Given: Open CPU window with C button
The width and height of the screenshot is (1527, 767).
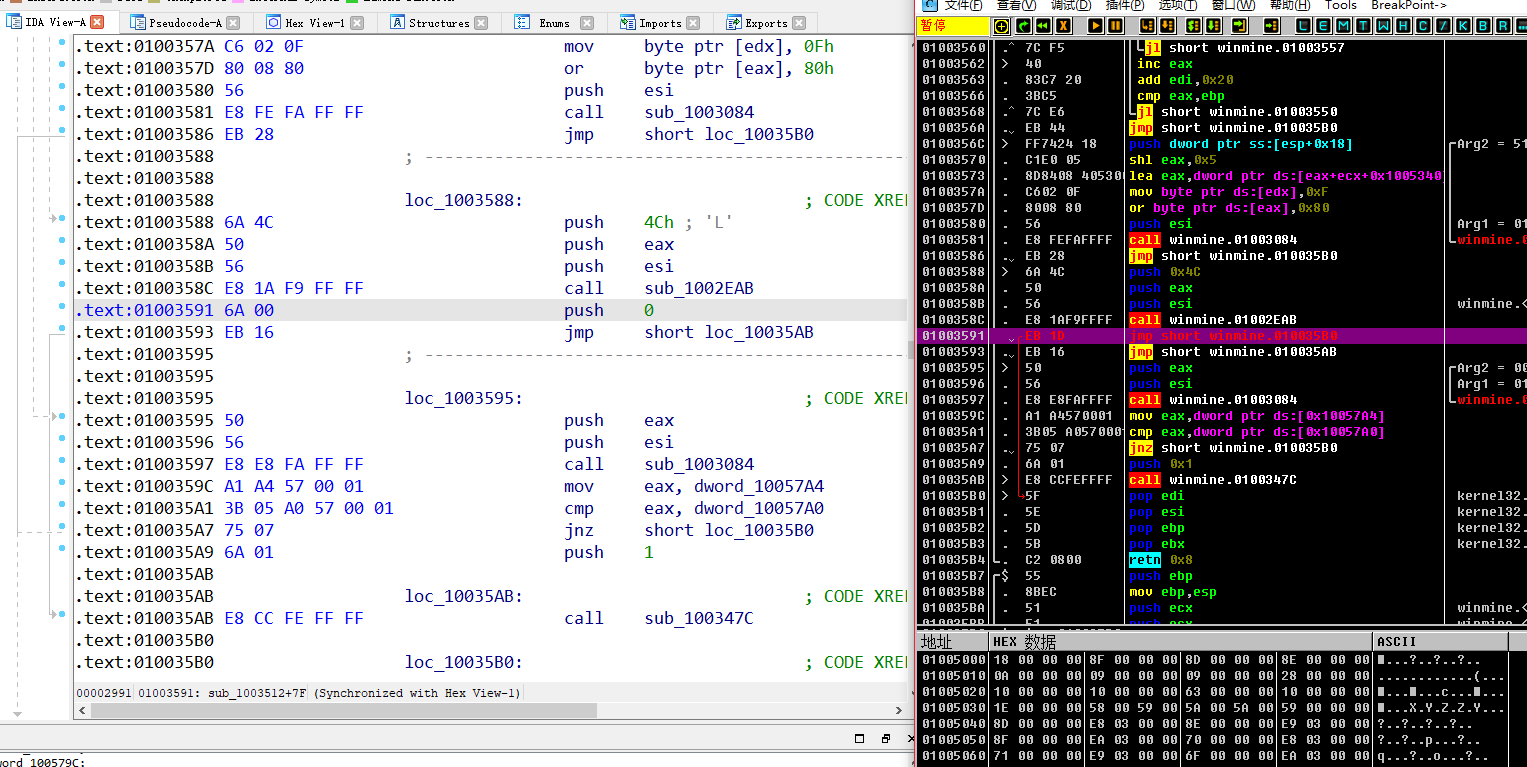Looking at the screenshot, I should tap(1423, 26).
